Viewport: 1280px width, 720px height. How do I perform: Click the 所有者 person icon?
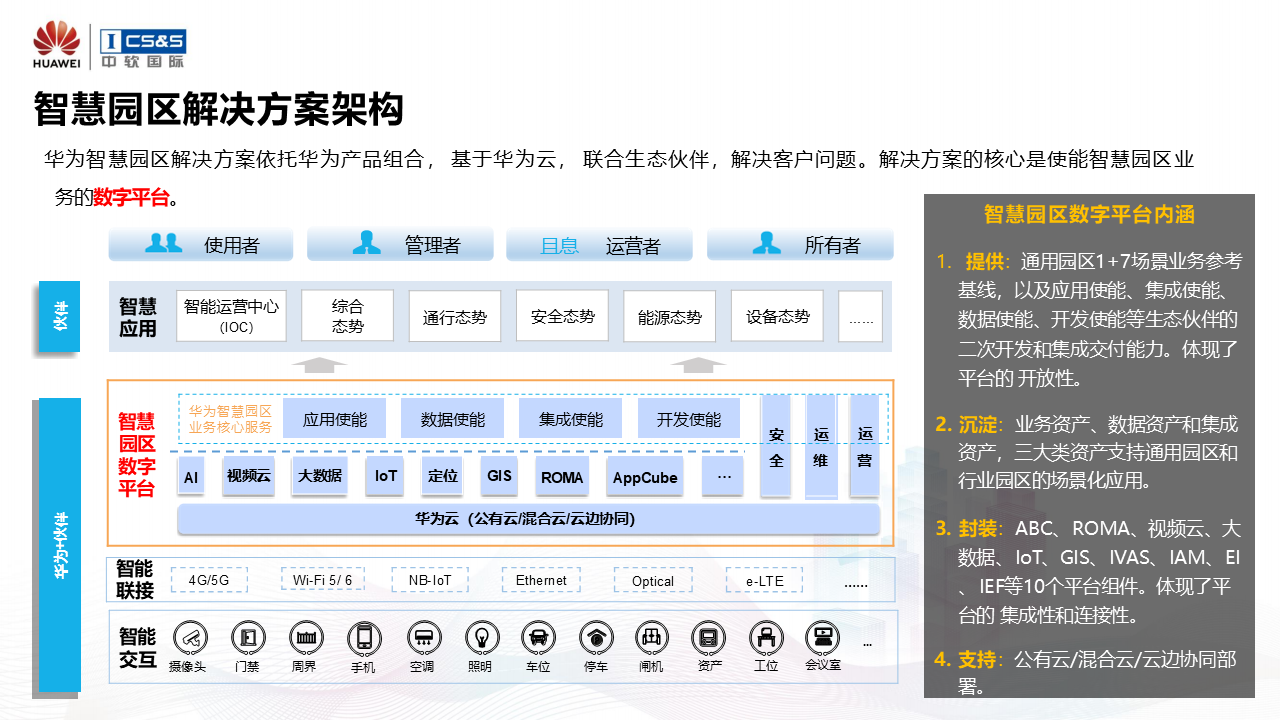(767, 243)
